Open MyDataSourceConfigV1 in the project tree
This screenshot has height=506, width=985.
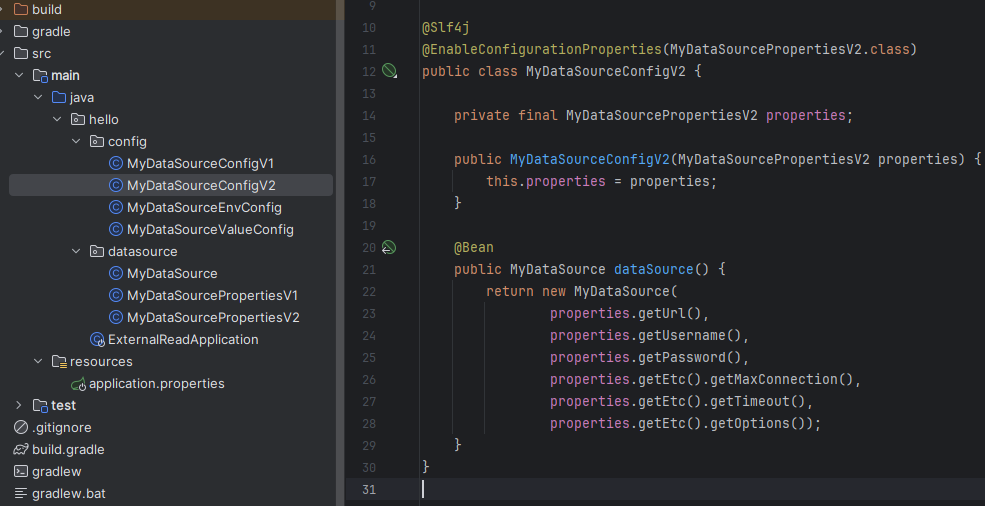(x=200, y=163)
